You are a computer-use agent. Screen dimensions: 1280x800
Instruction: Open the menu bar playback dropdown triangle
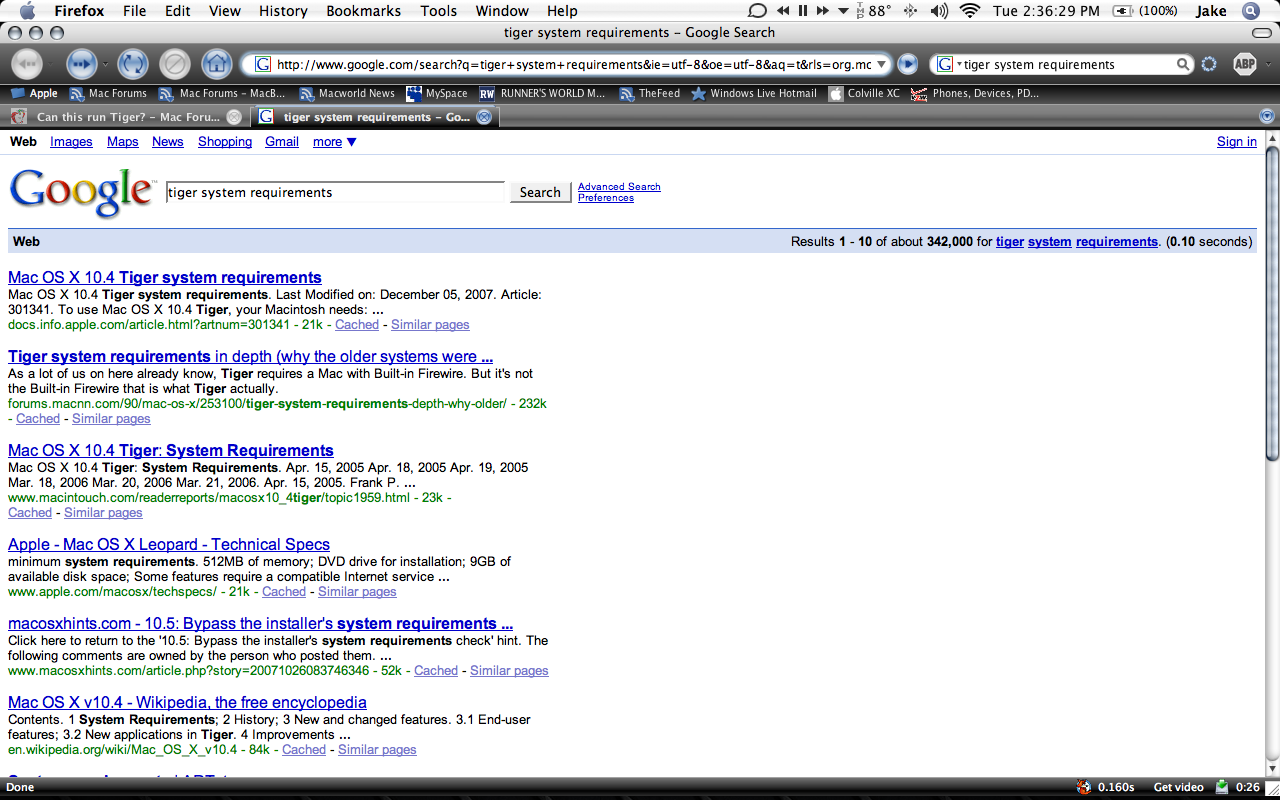tap(844, 11)
